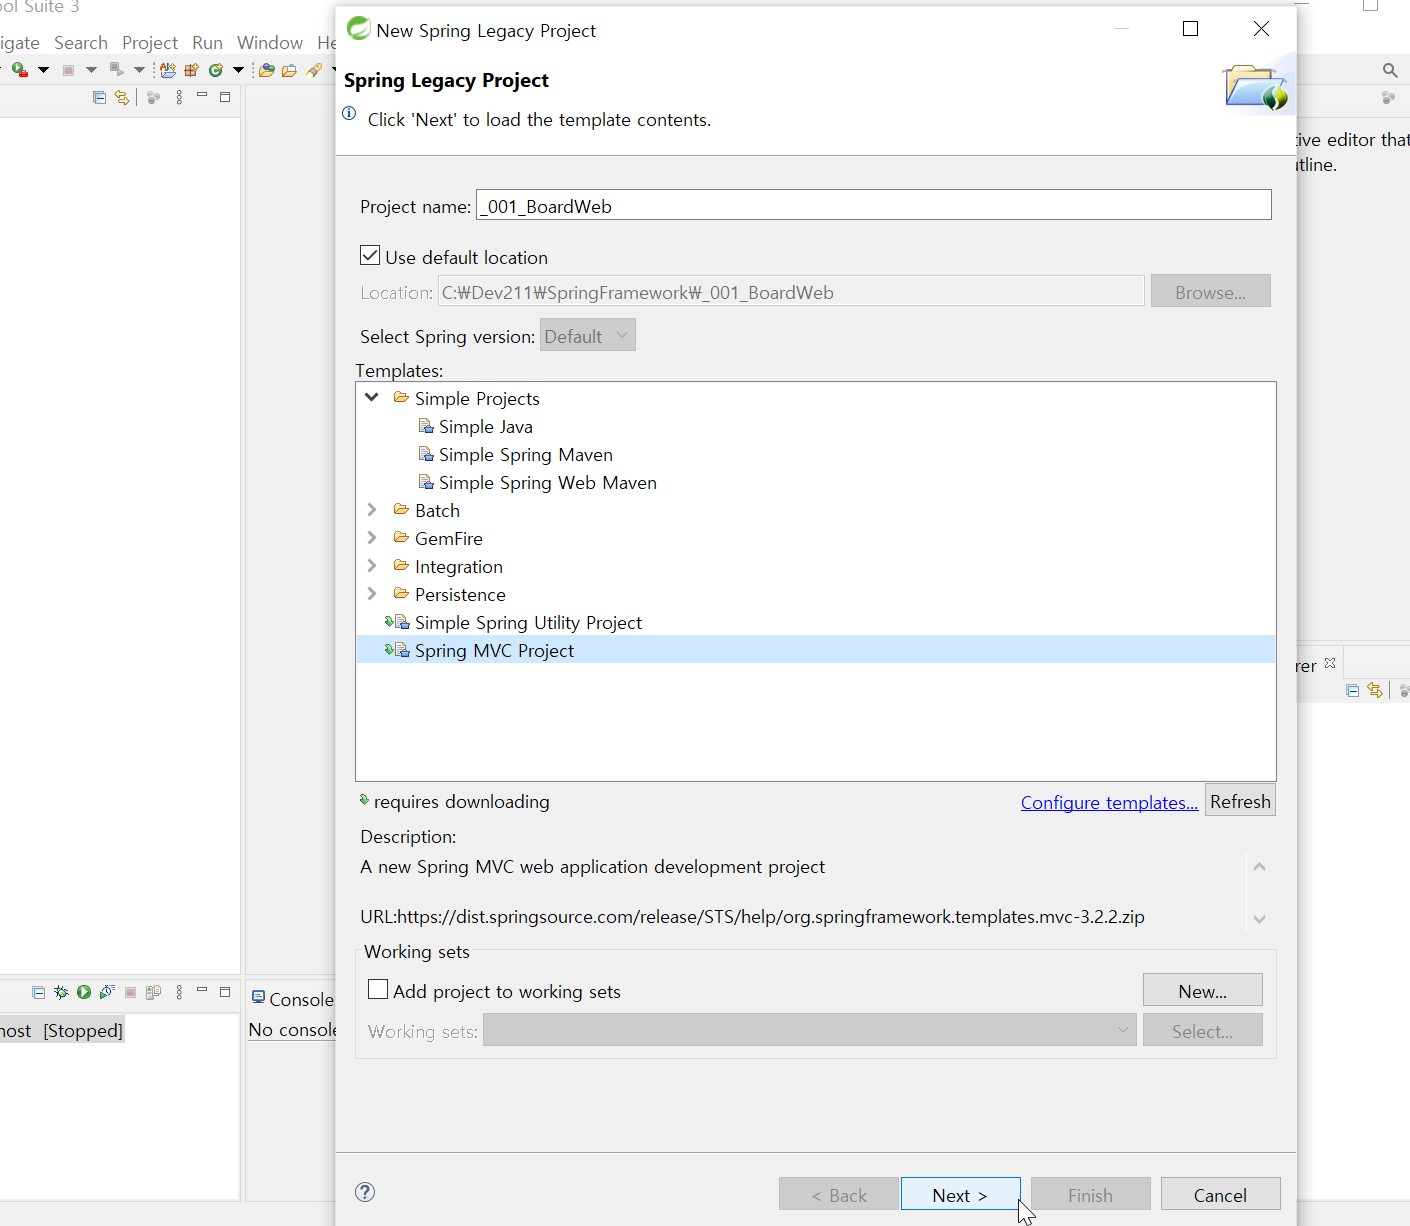Collapse All in the Servers view toolbar
This screenshot has height=1226, width=1410.
click(x=38, y=992)
